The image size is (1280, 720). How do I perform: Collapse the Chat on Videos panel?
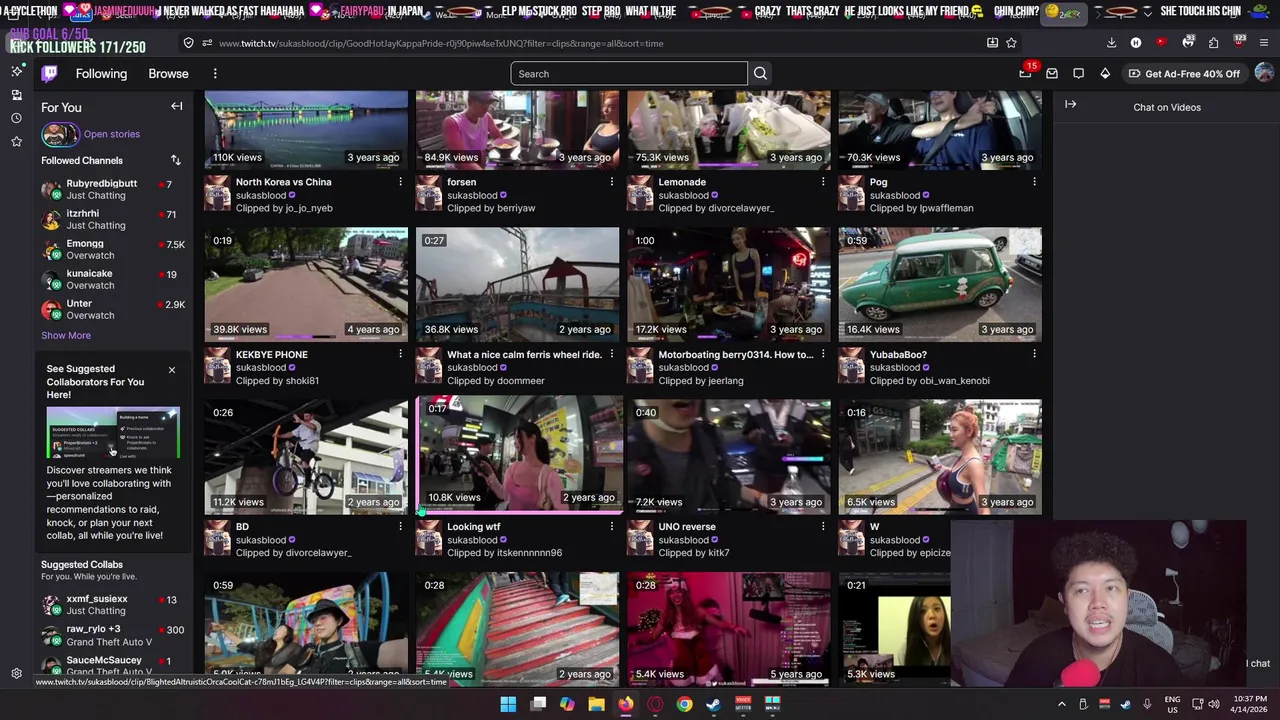point(1070,105)
